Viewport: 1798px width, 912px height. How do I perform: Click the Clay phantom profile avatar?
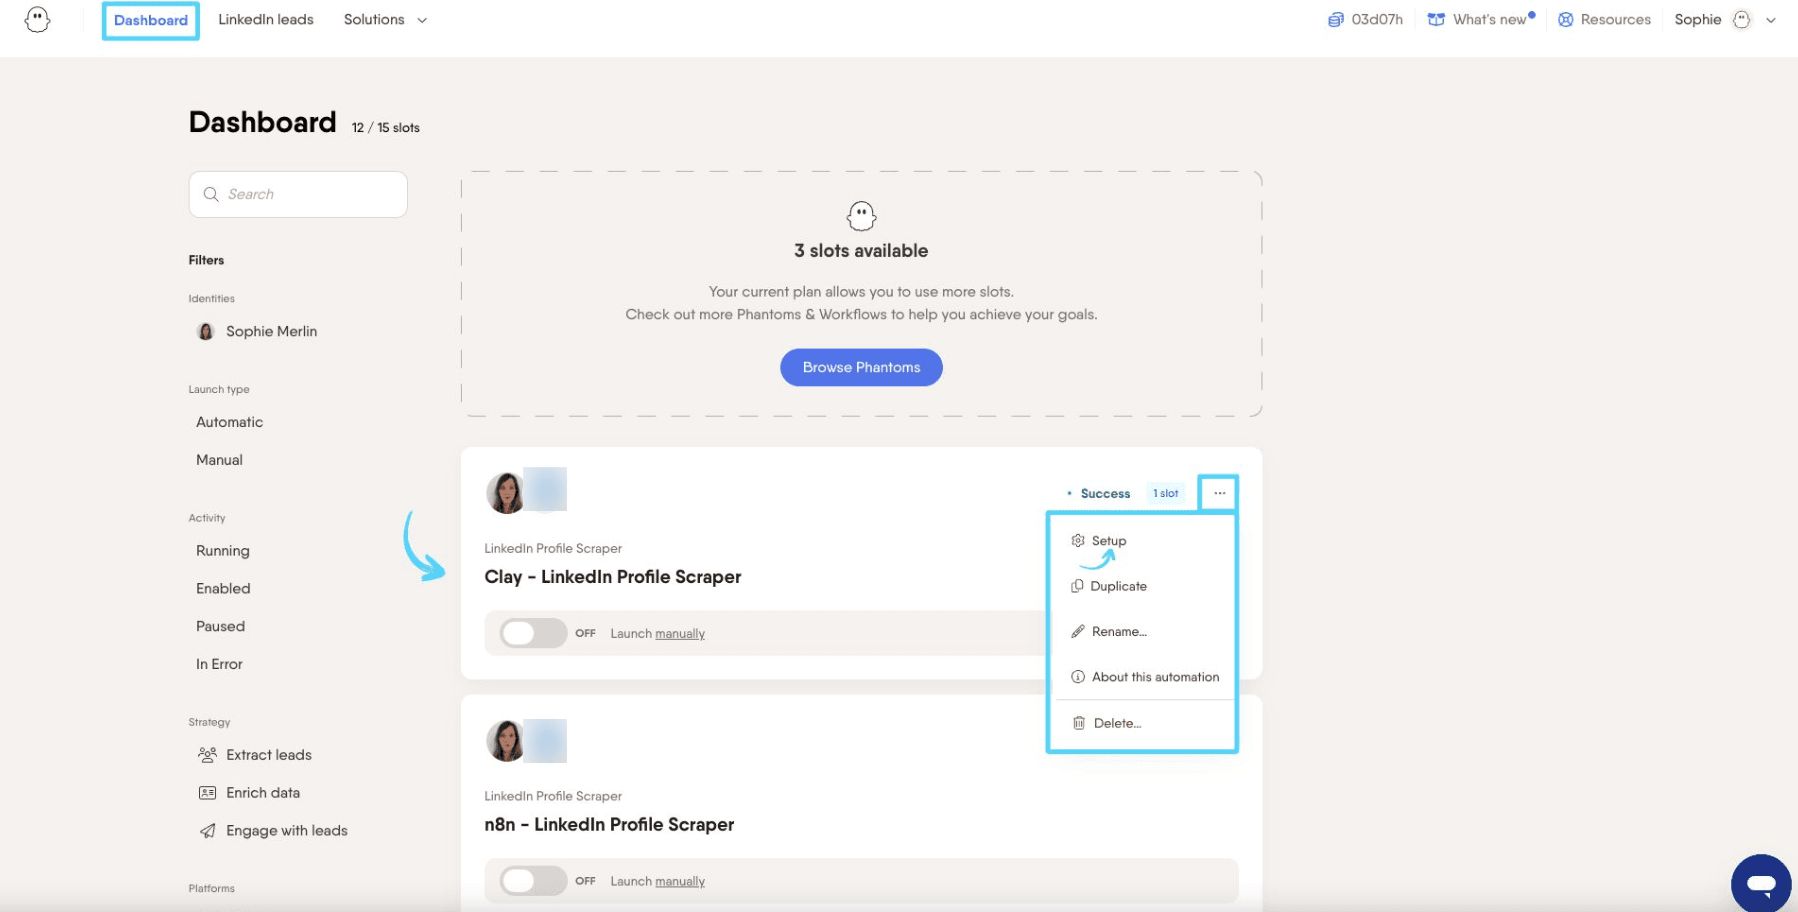(x=507, y=492)
